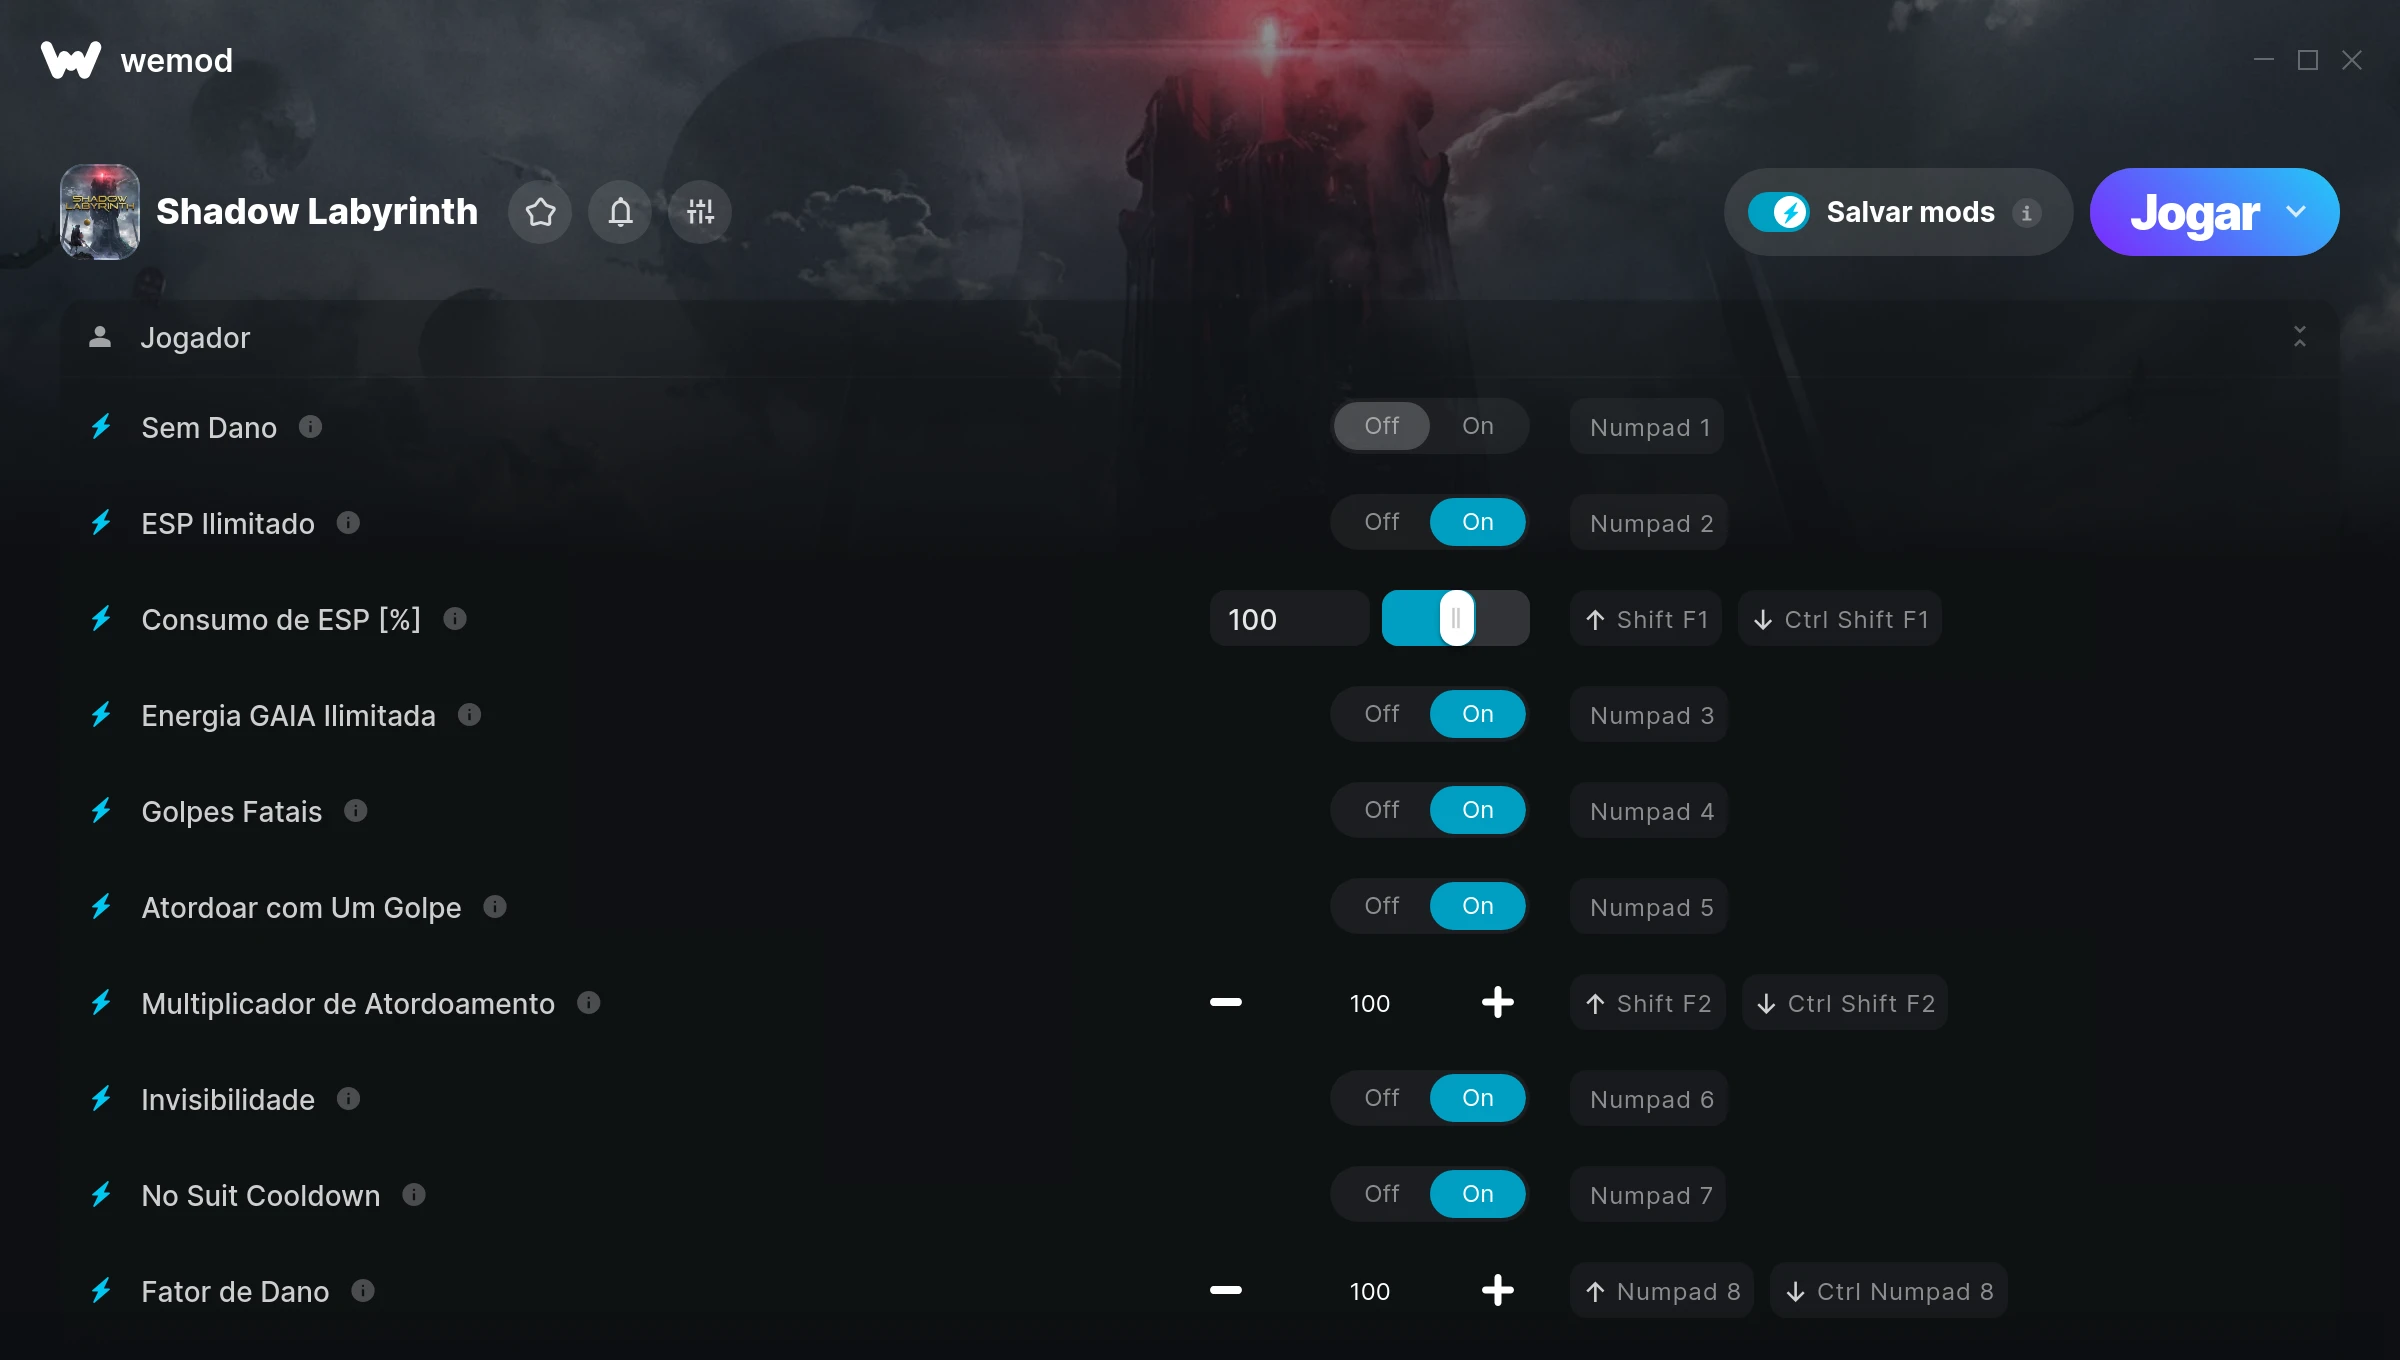Viewport: 2400px width, 1360px height.
Task: Click the minus icon for Fator de Dano
Action: [x=1225, y=1290]
